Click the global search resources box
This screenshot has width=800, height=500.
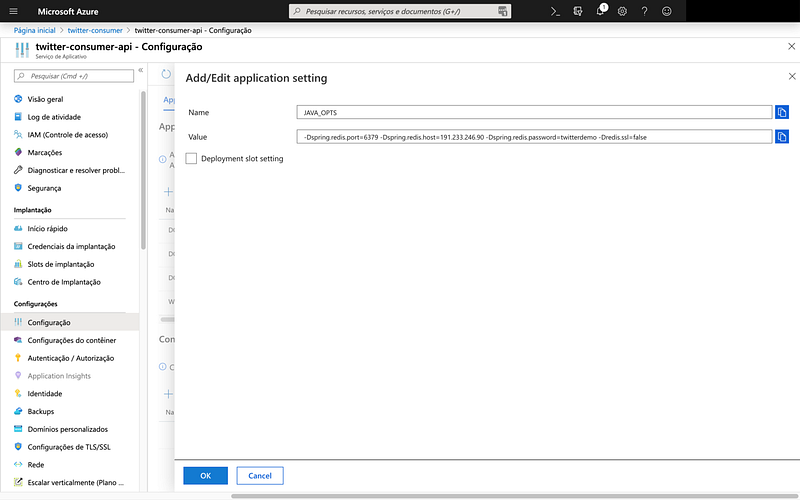tap(400, 11)
